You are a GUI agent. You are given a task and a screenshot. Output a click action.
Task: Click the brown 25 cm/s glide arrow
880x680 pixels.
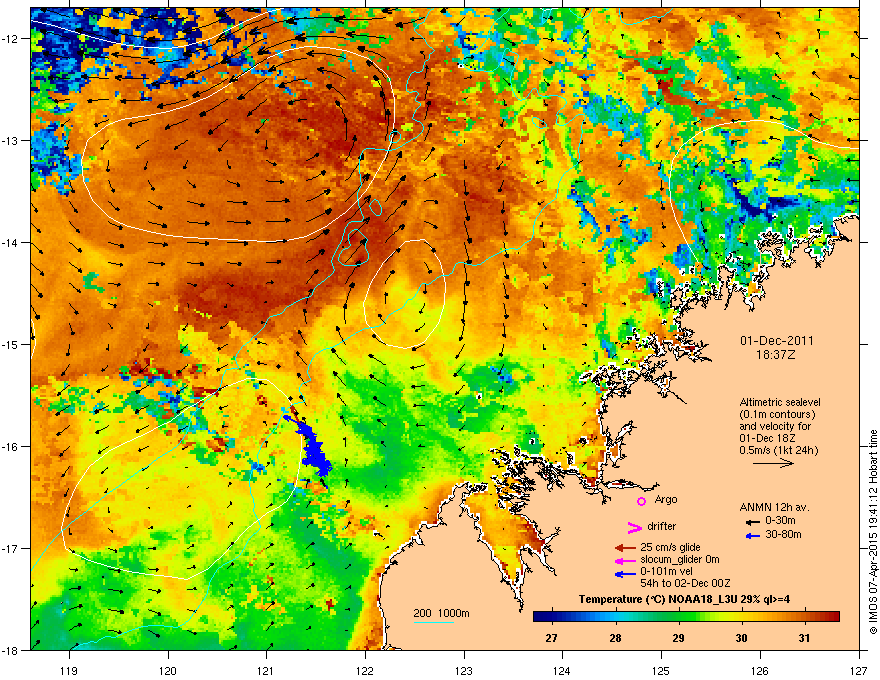(x=626, y=548)
